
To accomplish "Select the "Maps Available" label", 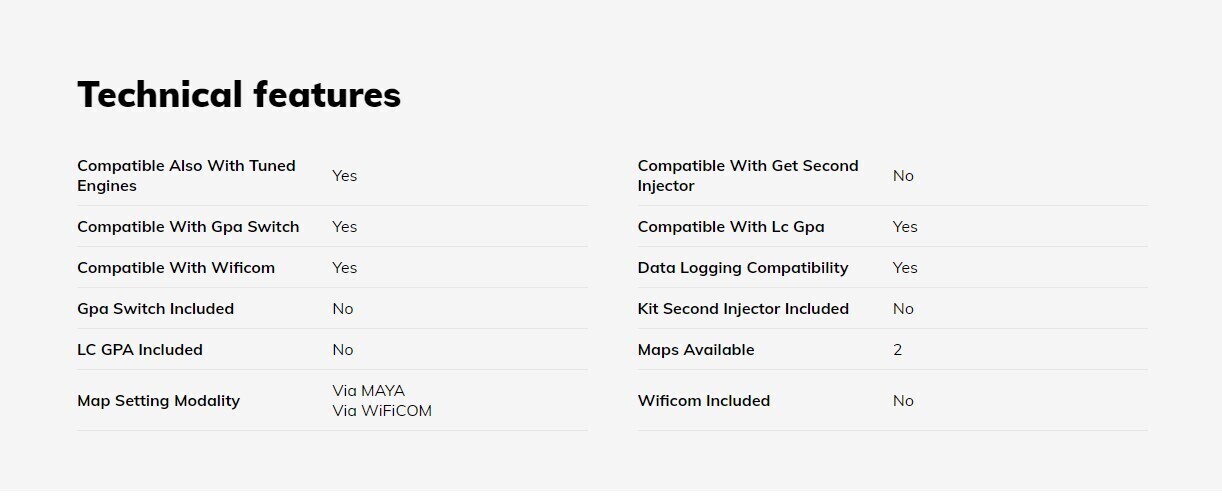I will pyautogui.click(x=696, y=350).
